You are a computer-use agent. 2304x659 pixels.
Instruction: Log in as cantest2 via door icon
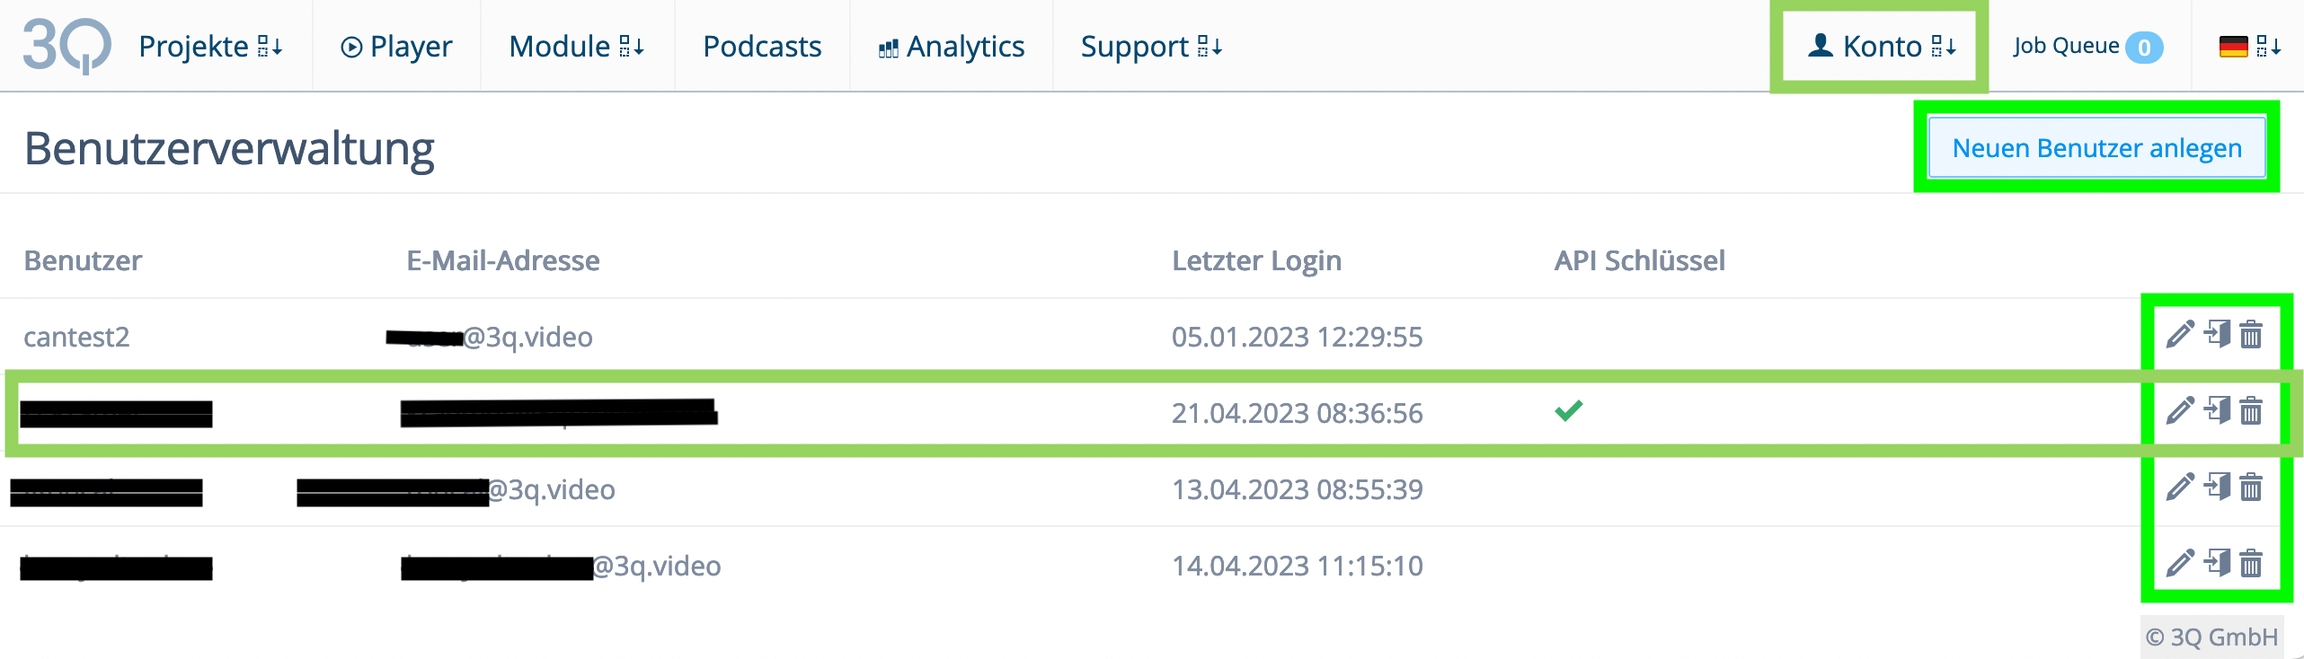(x=2217, y=334)
